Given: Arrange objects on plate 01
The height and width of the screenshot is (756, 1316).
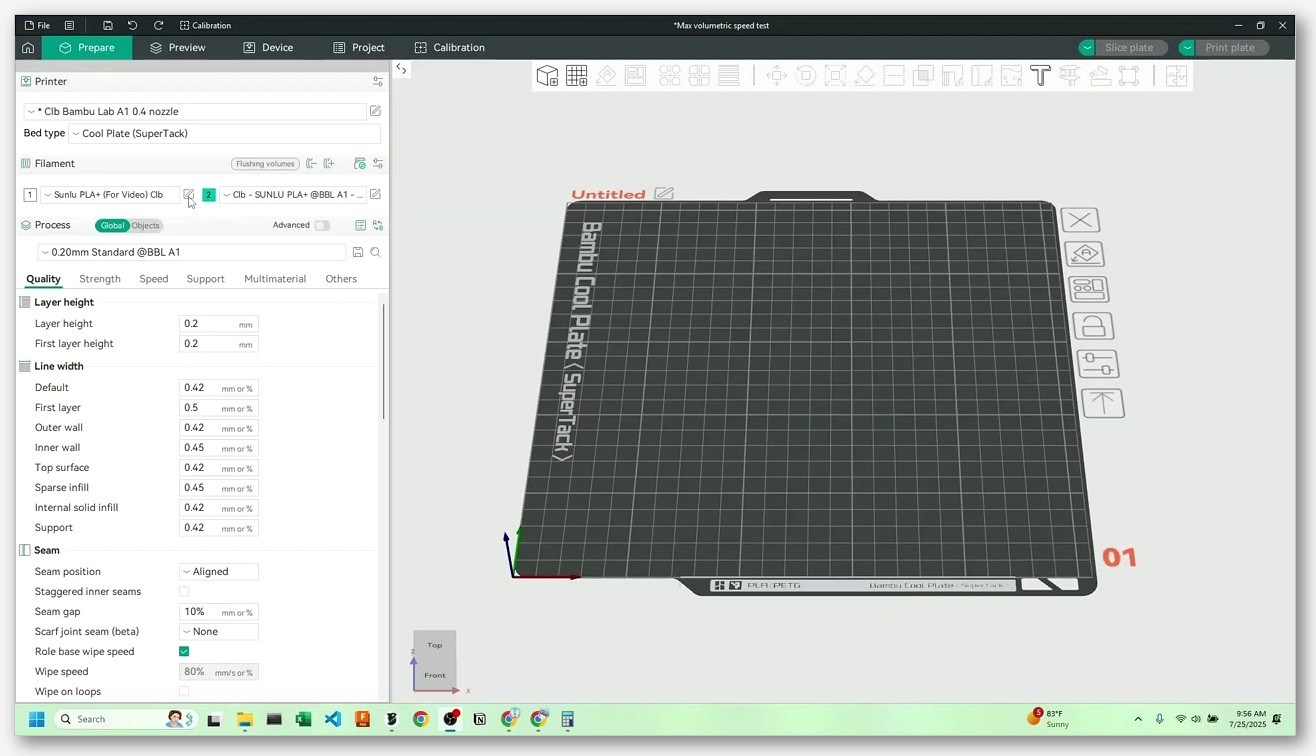Looking at the screenshot, I should (x=1089, y=289).
